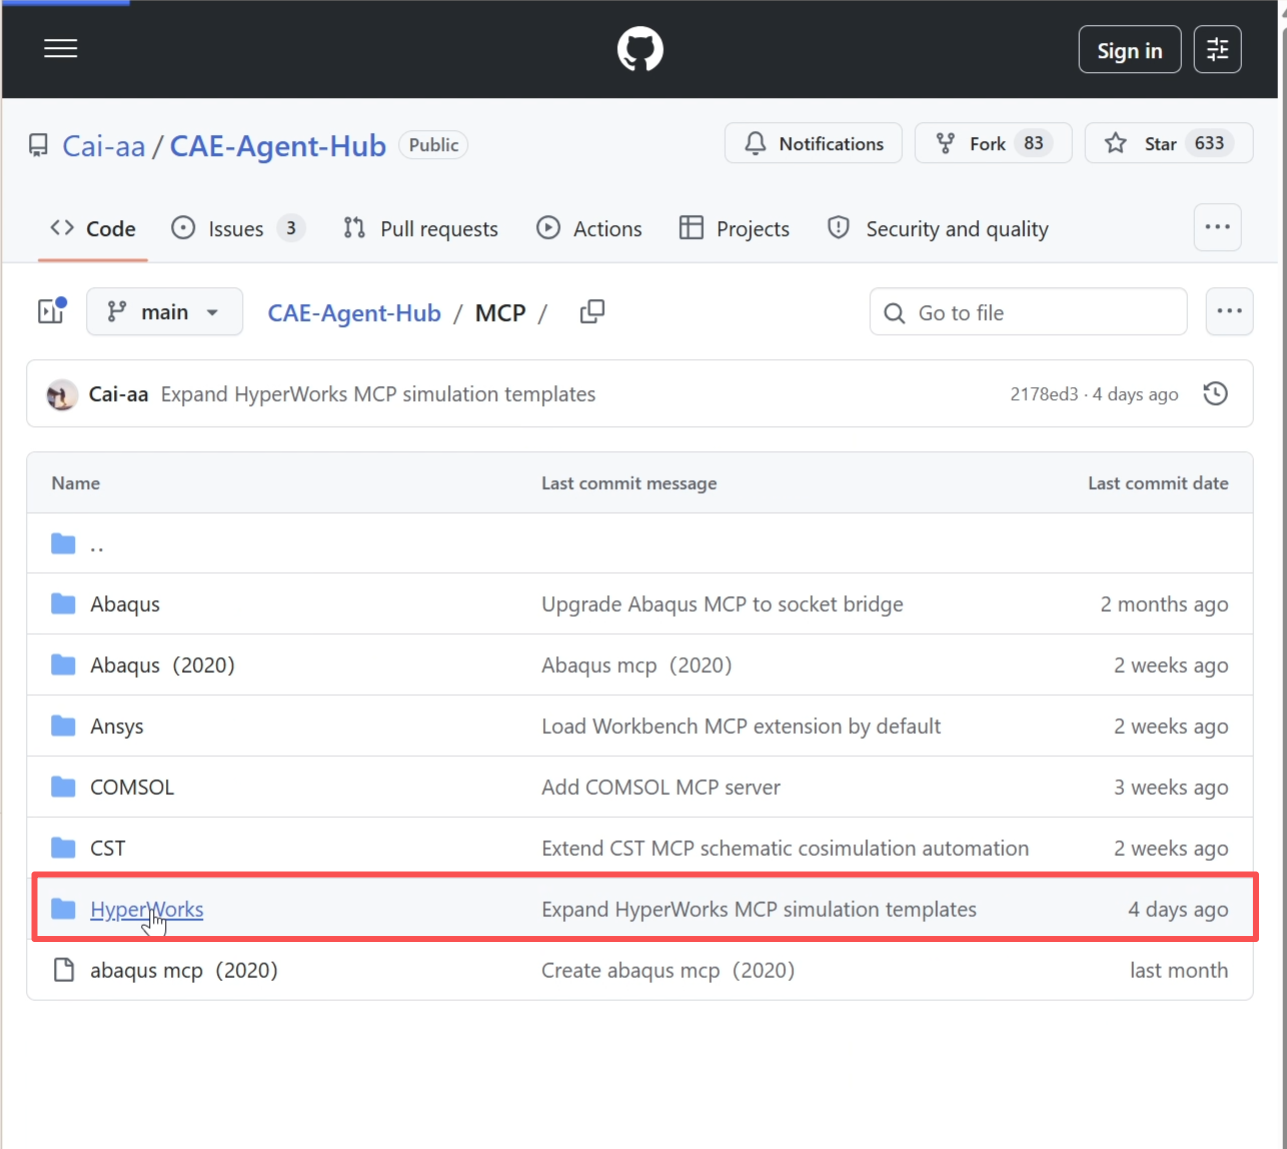The width and height of the screenshot is (1287, 1149).
Task: Open Cai-aa avatar in latest commit
Action: [62, 395]
